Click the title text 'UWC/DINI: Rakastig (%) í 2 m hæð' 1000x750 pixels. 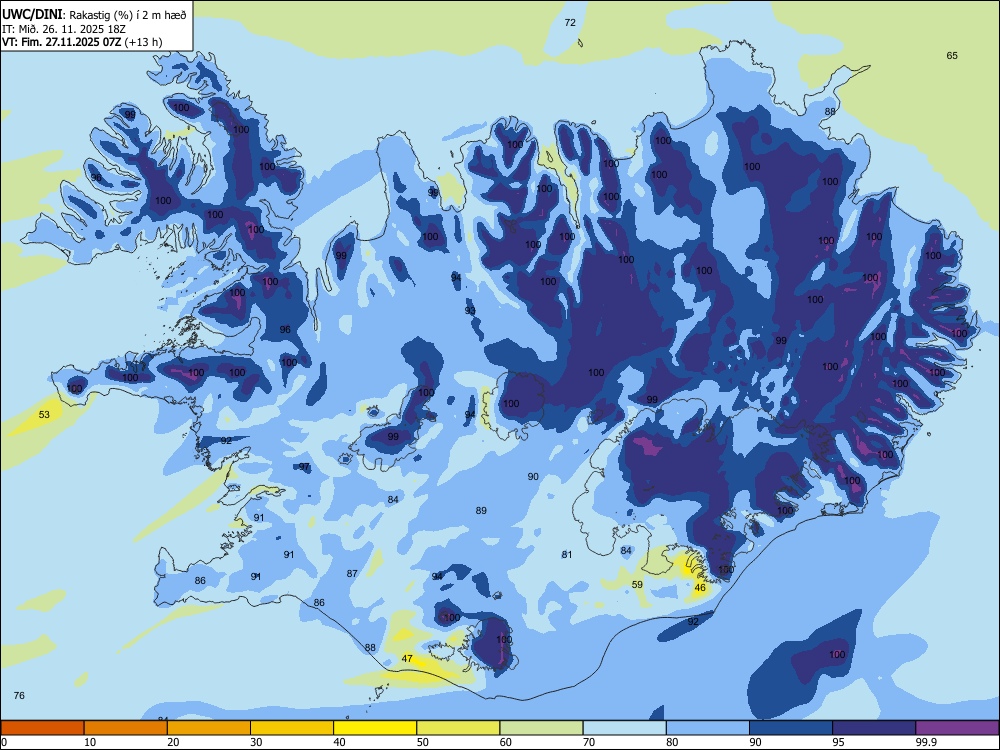[x=94, y=15]
